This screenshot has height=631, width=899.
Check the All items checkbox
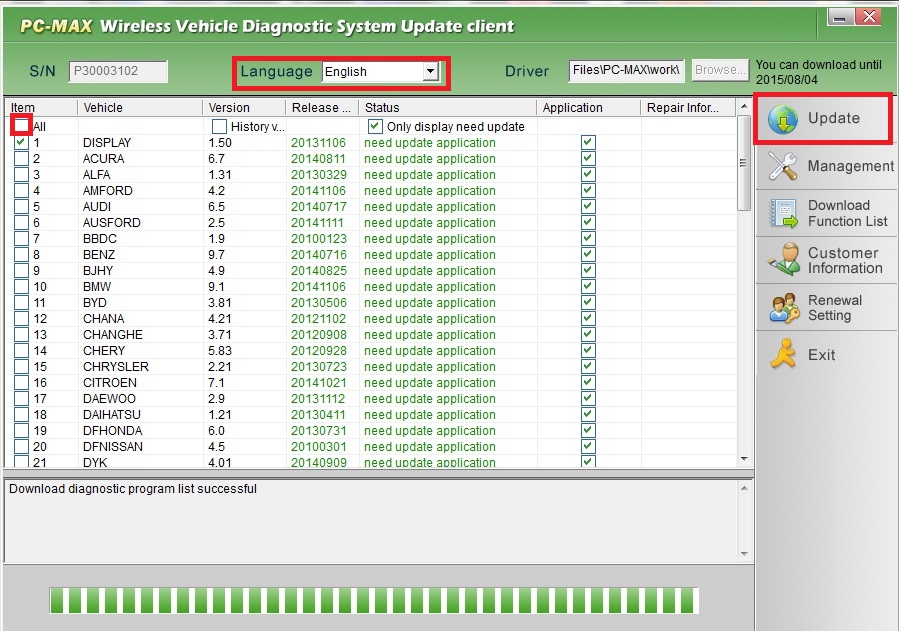coord(21,126)
